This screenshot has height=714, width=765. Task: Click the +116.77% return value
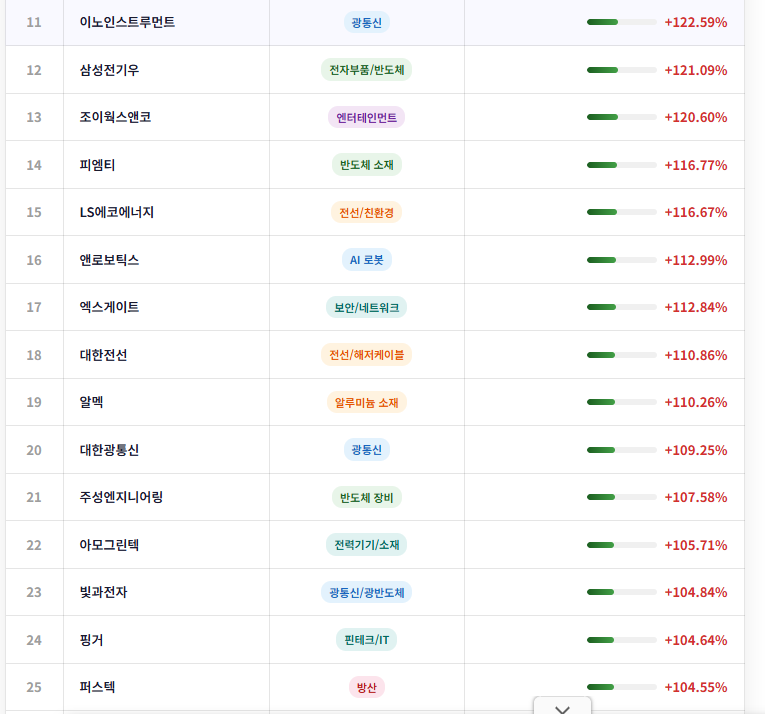click(696, 165)
